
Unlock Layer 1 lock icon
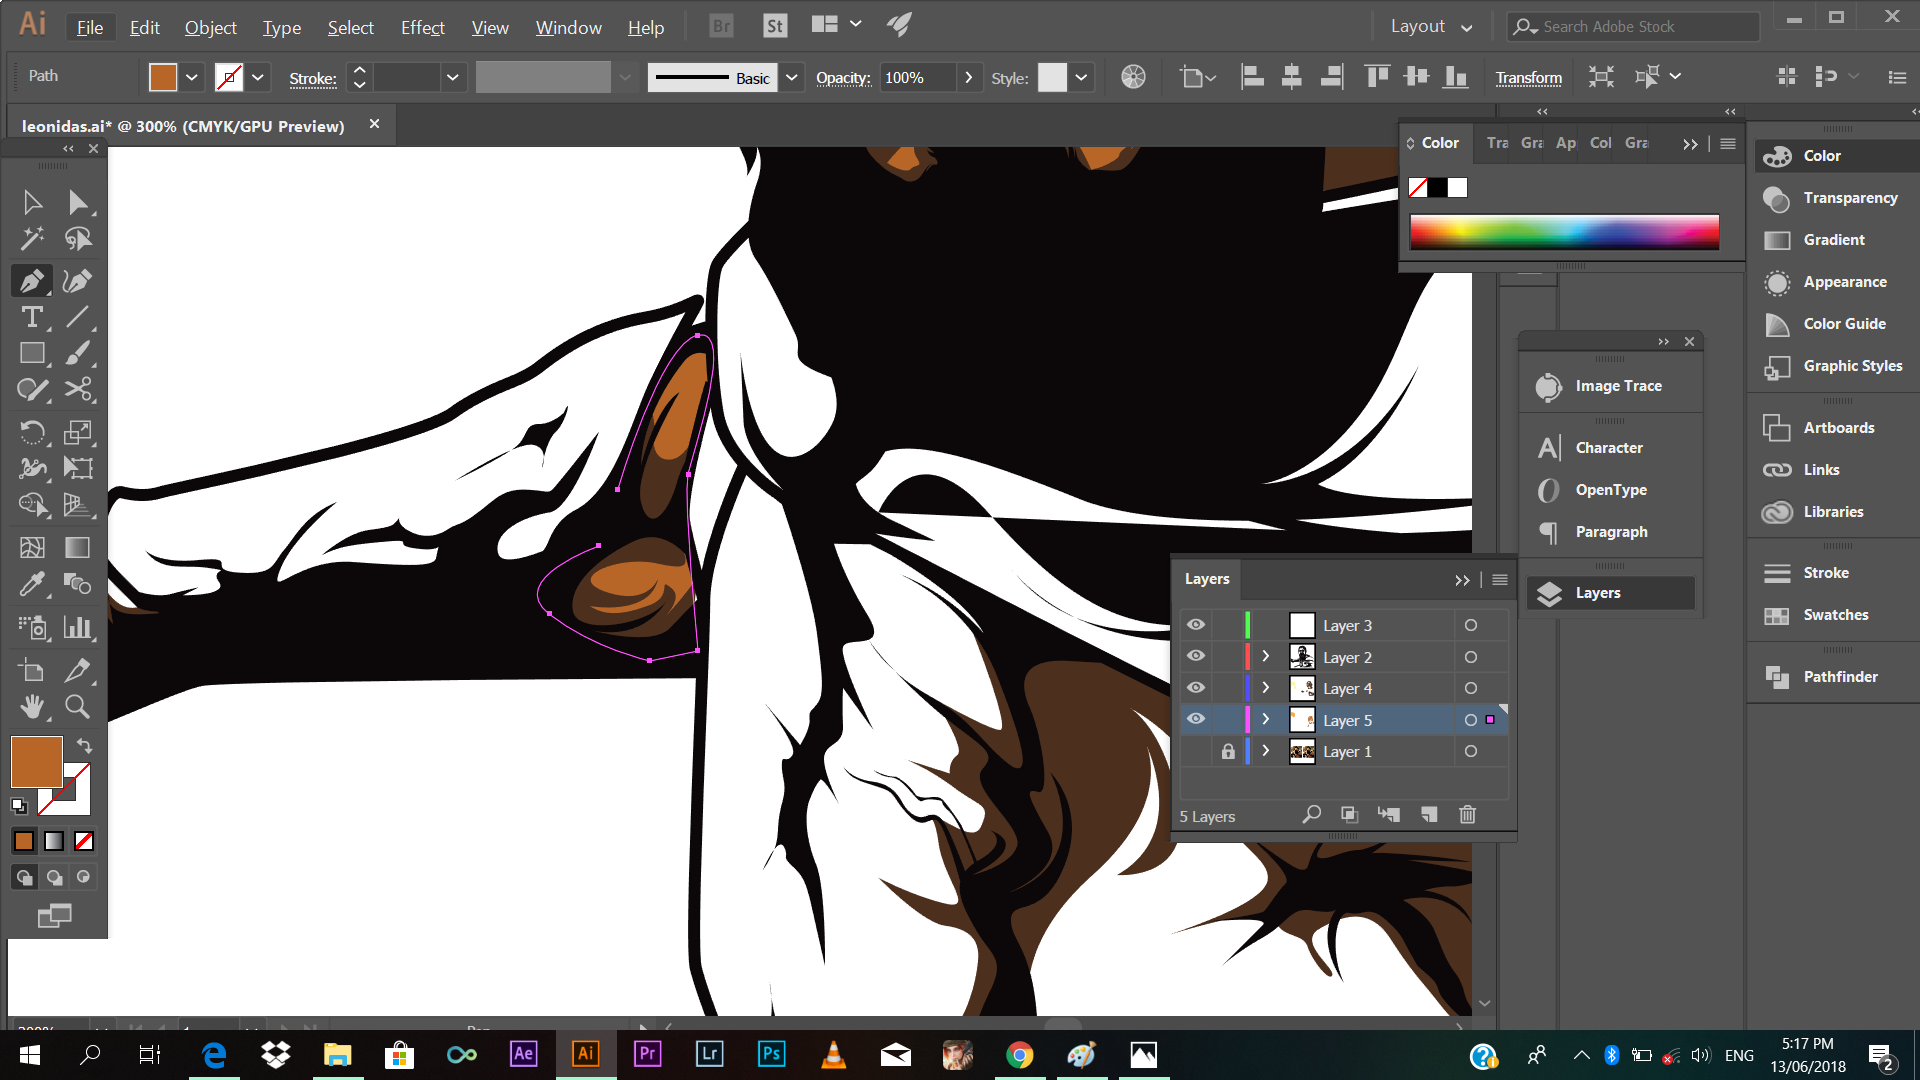pos(1228,751)
